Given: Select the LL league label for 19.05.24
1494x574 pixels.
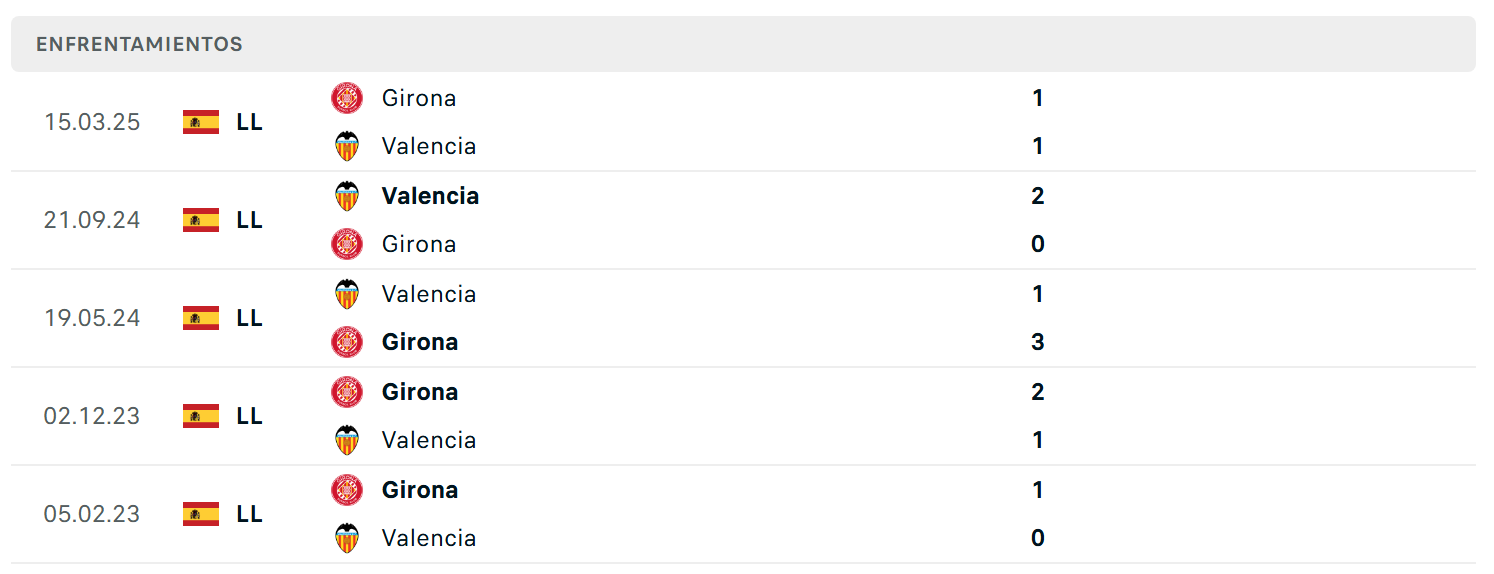Looking at the screenshot, I should (250, 318).
